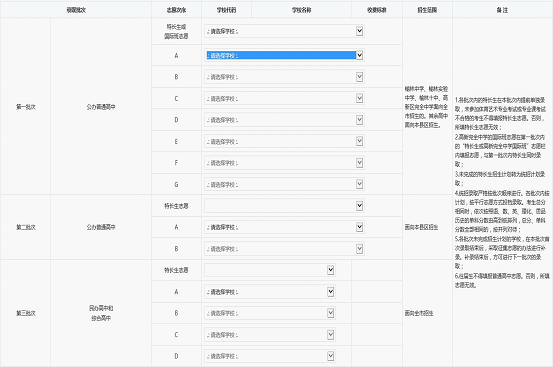Open the school dropdown for 第二批次 choice B
The image size is (553, 367).
tap(284, 249)
